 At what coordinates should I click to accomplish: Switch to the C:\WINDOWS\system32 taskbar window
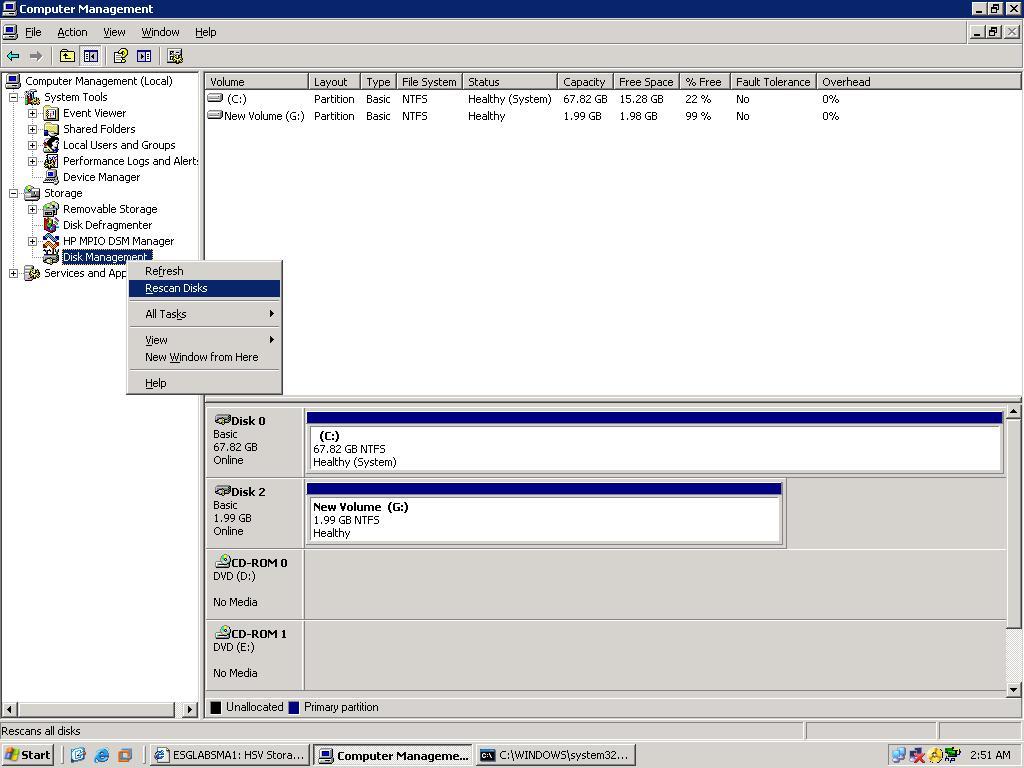(x=556, y=756)
